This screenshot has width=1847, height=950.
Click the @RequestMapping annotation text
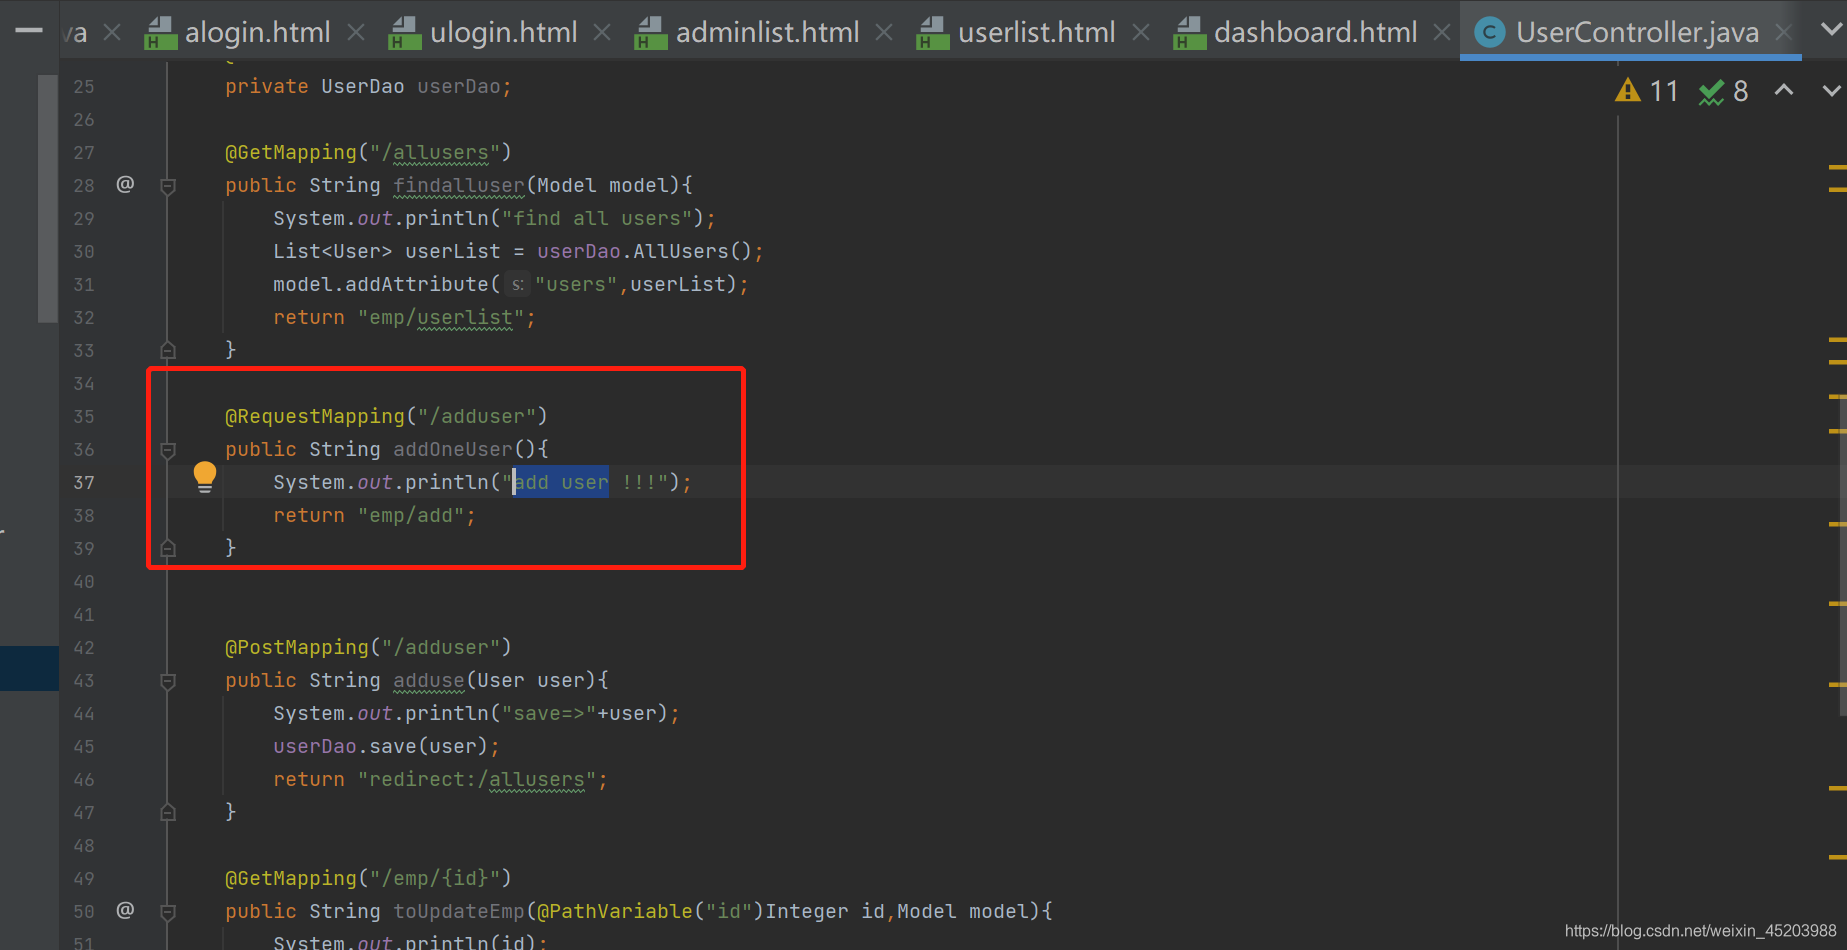pos(315,416)
